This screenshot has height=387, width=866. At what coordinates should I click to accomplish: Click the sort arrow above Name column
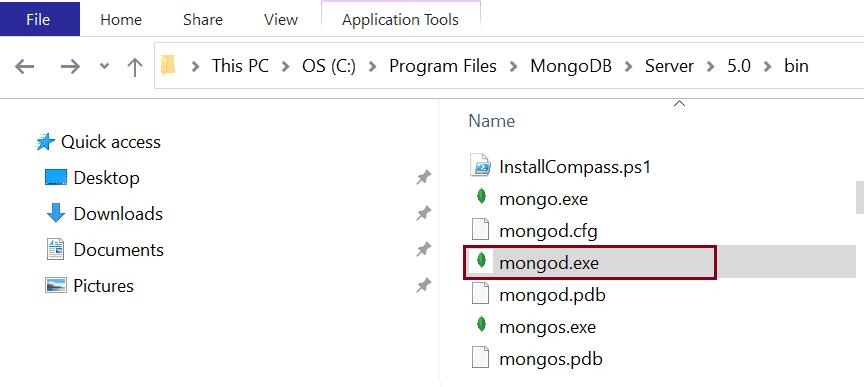click(x=680, y=103)
